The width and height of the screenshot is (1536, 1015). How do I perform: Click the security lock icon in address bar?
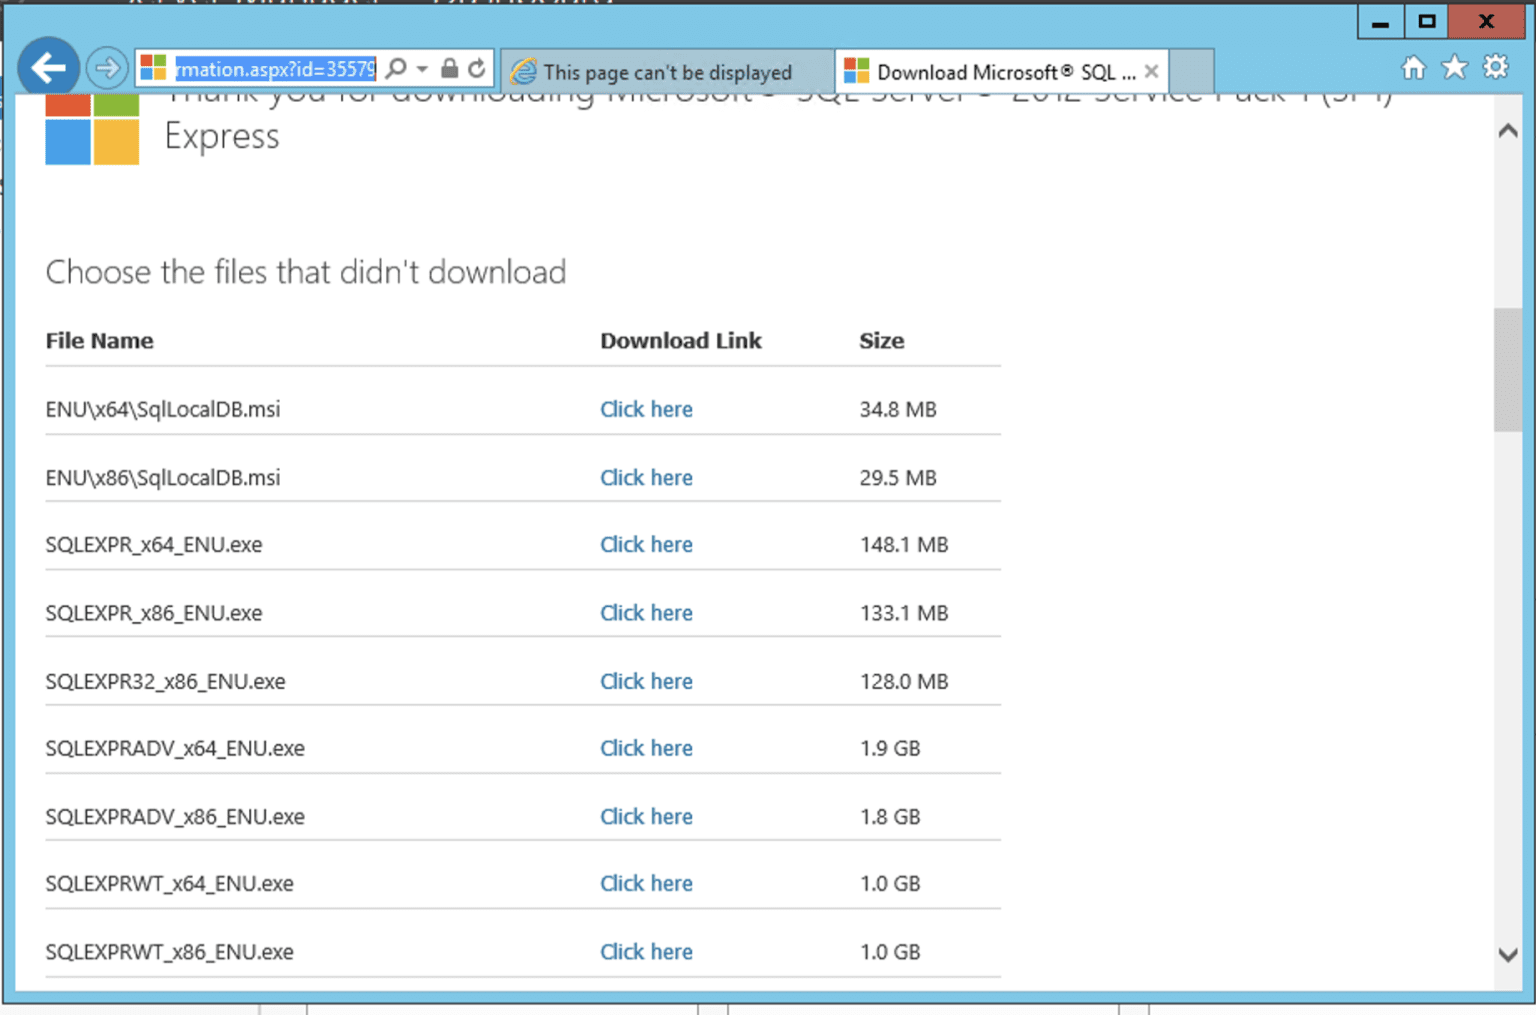point(447,68)
